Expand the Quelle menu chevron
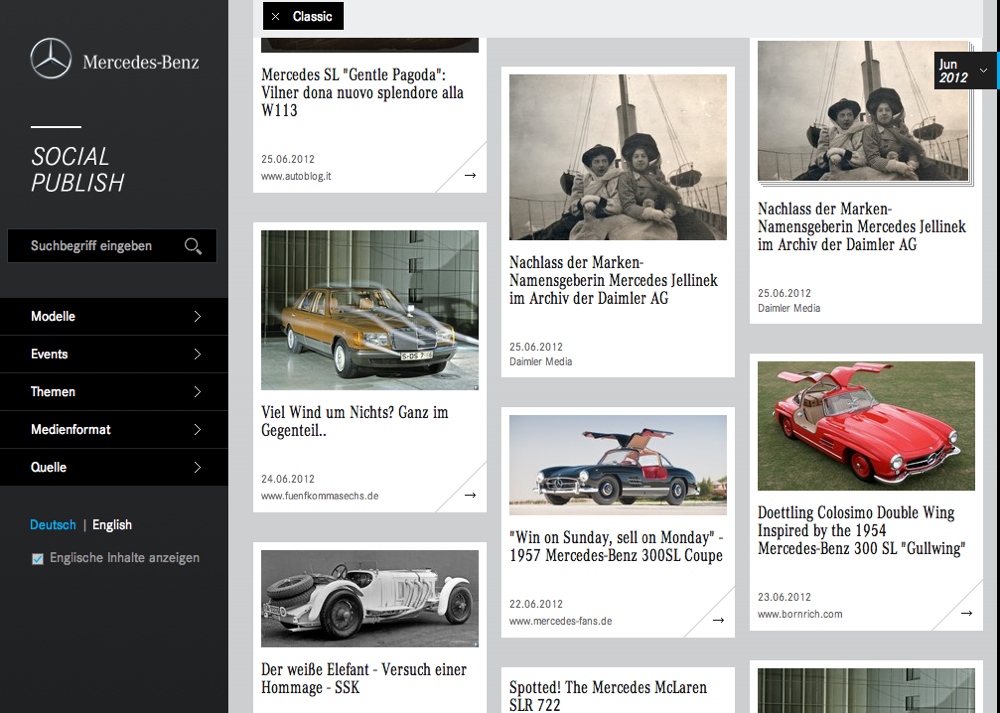This screenshot has width=1000, height=713. [x=197, y=467]
